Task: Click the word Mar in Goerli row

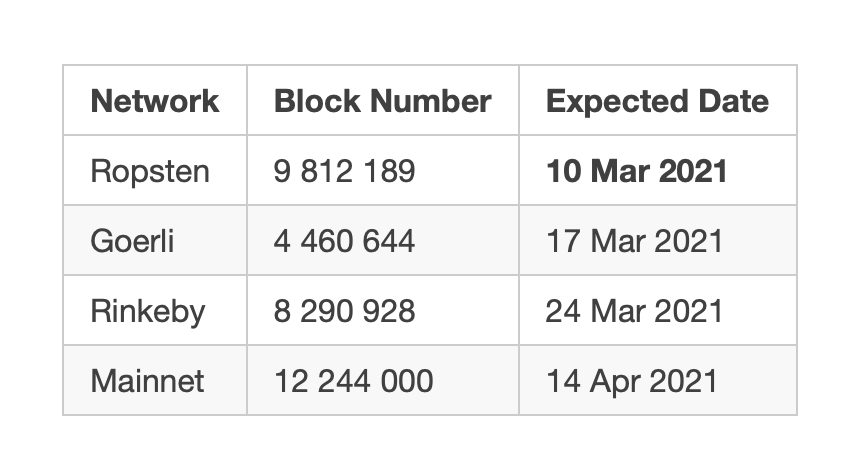Action: 617,241
